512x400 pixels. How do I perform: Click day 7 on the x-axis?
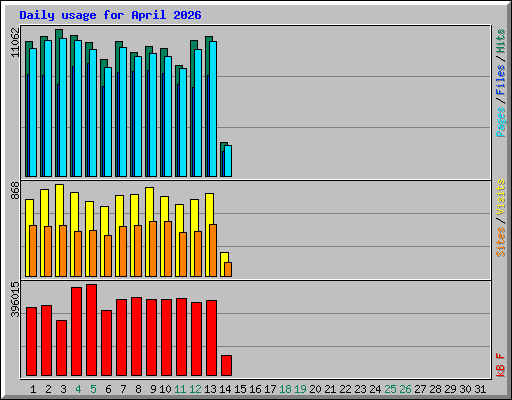(123, 389)
